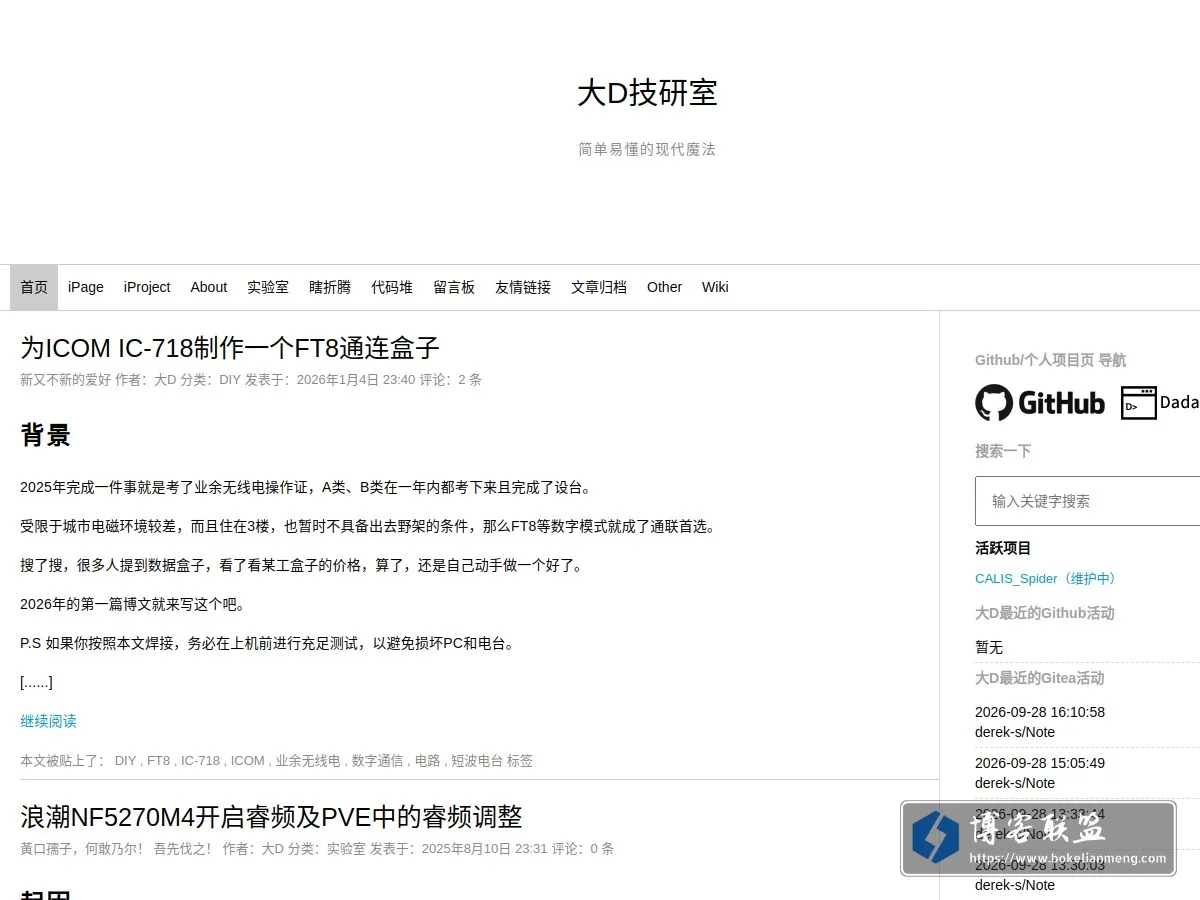Image resolution: width=1200 pixels, height=900 pixels.
Task: Open the Other menu item
Action: (x=664, y=287)
